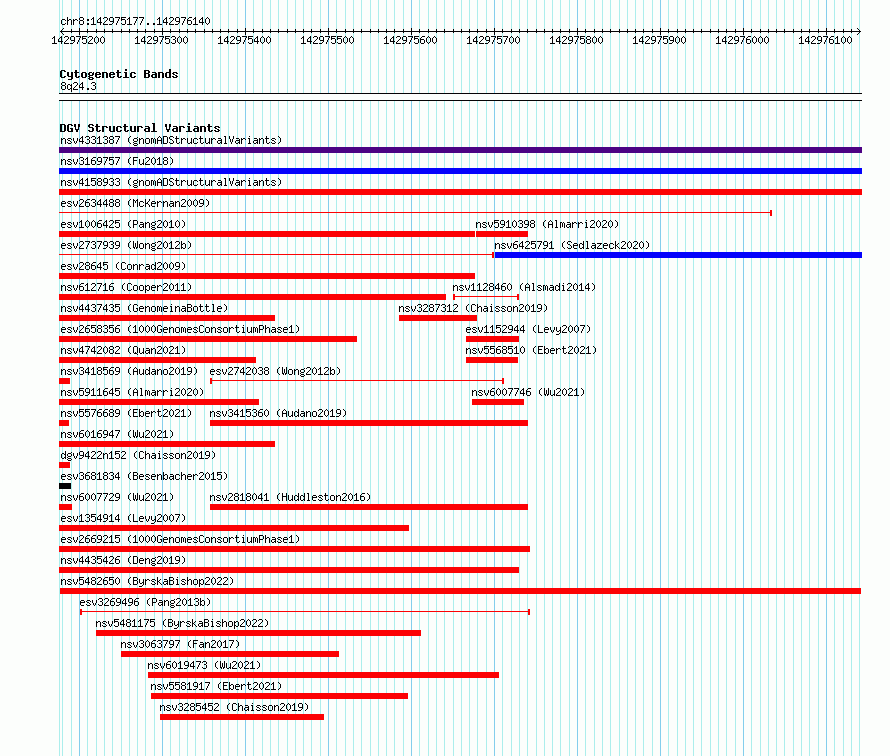Click nsv5481175 (ByrskaBishop2022) label
890x756 pixels.
coord(182,623)
